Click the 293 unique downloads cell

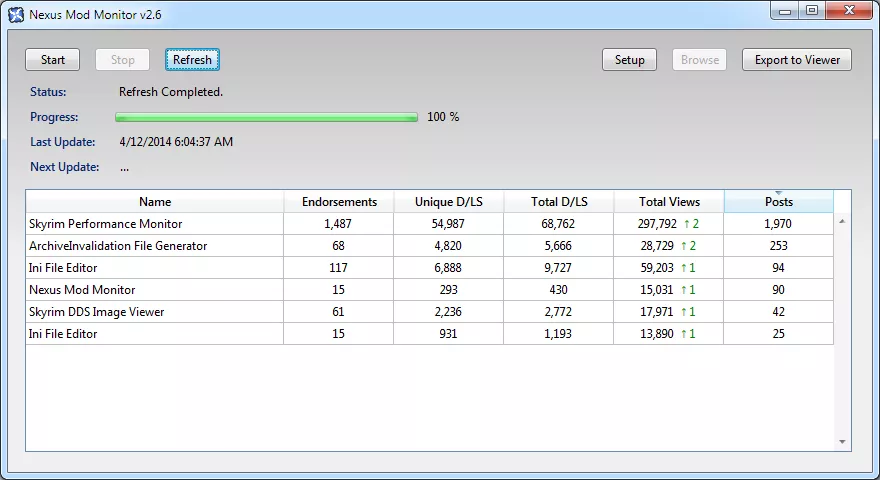click(x=448, y=290)
